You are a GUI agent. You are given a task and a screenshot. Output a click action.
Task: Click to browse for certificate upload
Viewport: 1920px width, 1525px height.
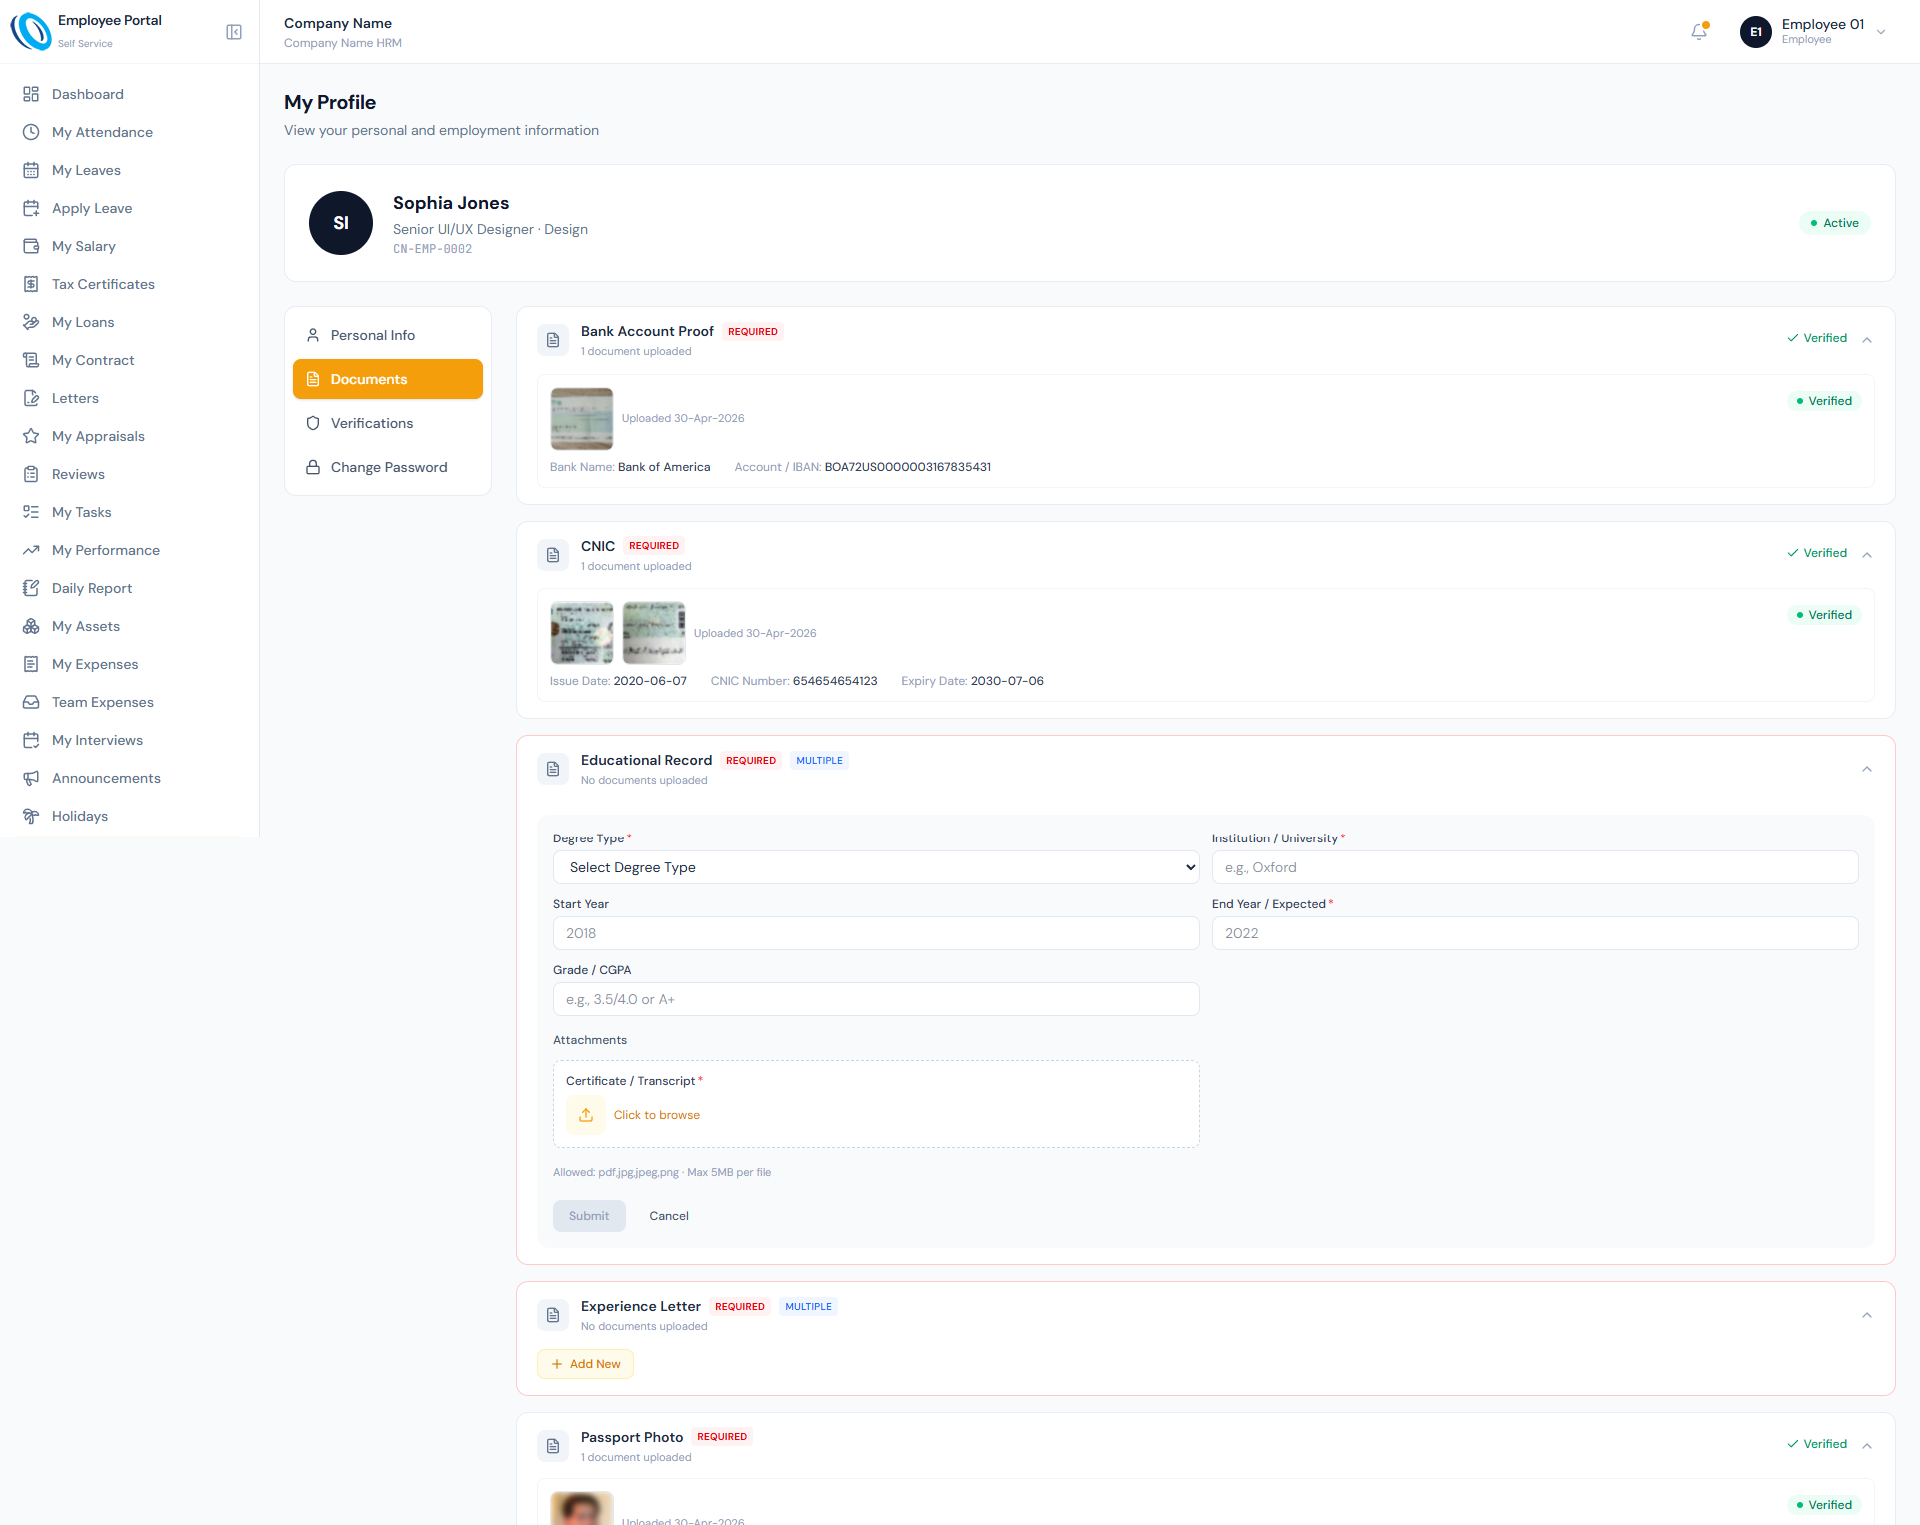[x=657, y=1115]
